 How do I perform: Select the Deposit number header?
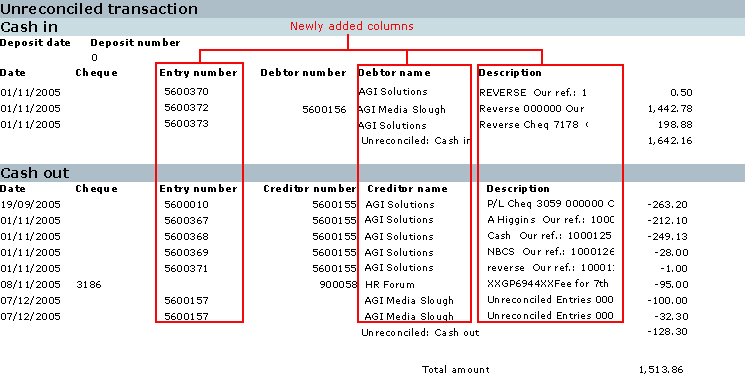135,43
